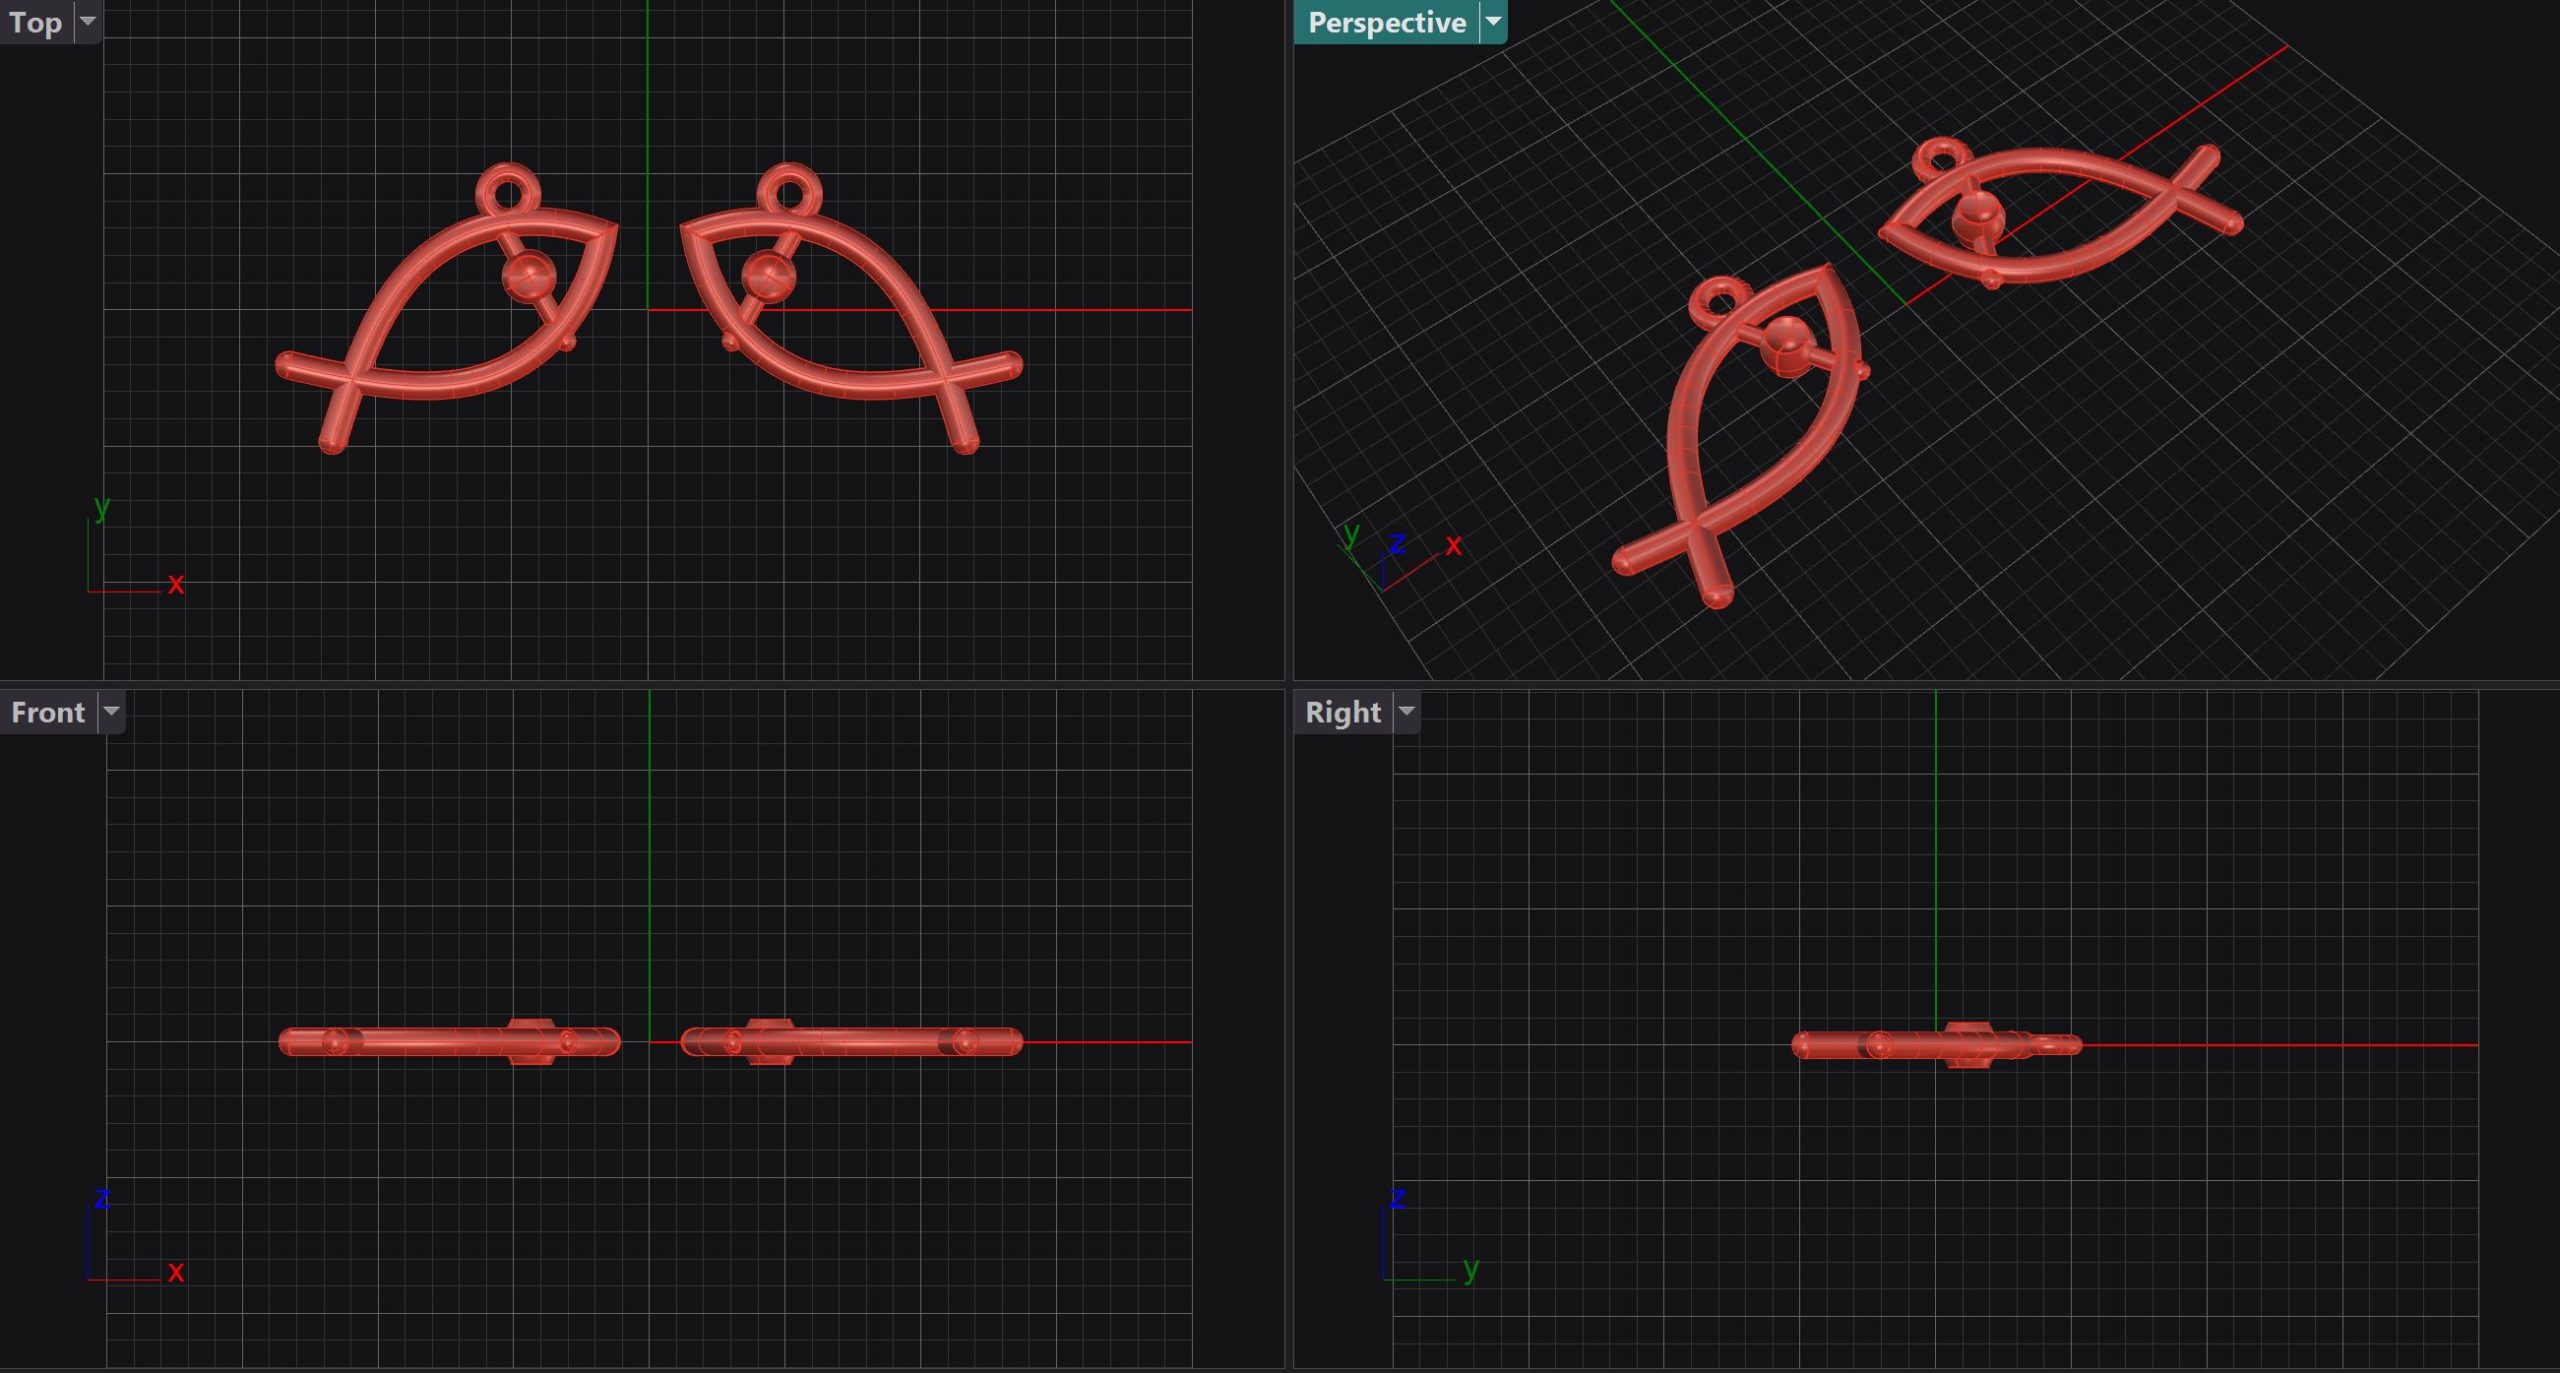This screenshot has width=2560, height=1373.
Task: Select the right fish pendant in Front view
Action: 852,1042
